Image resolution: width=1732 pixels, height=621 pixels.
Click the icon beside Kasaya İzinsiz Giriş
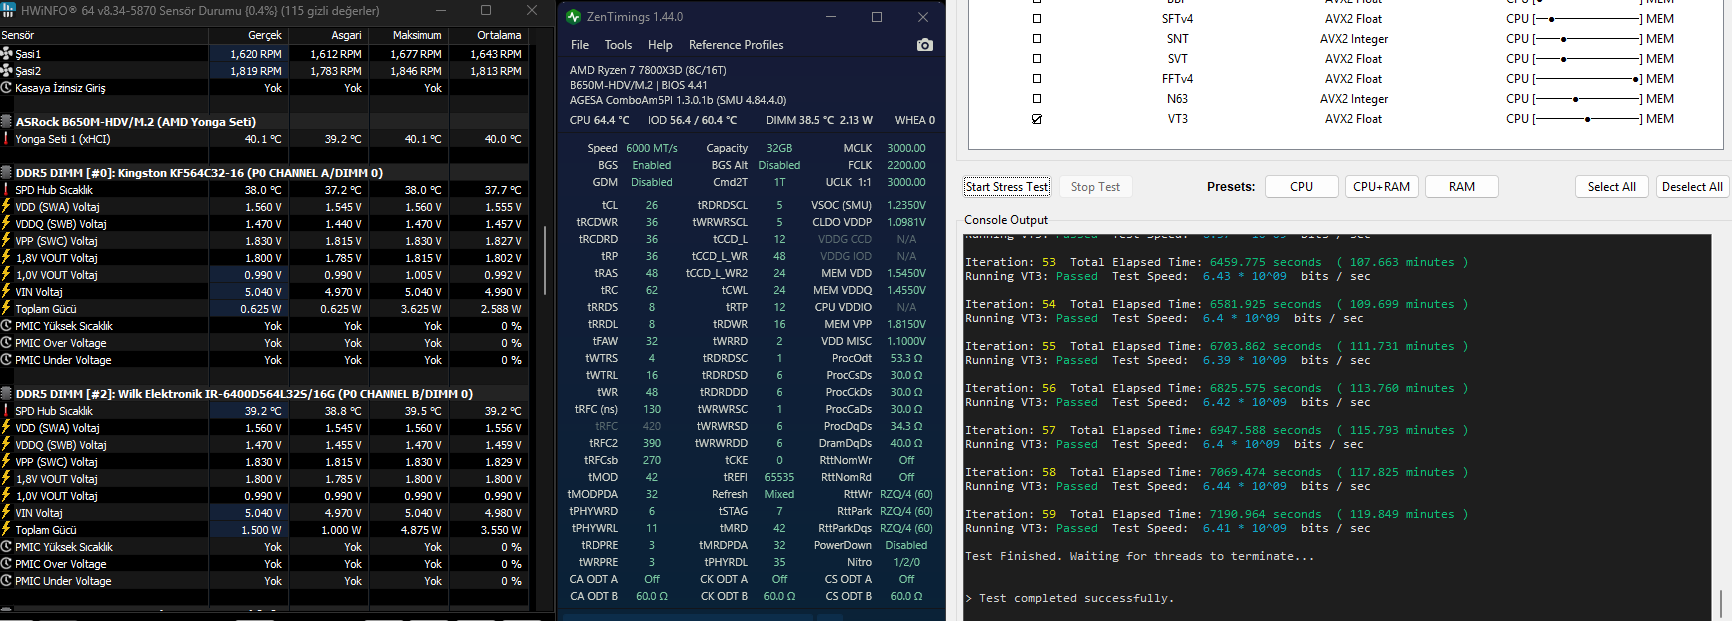tap(7, 88)
